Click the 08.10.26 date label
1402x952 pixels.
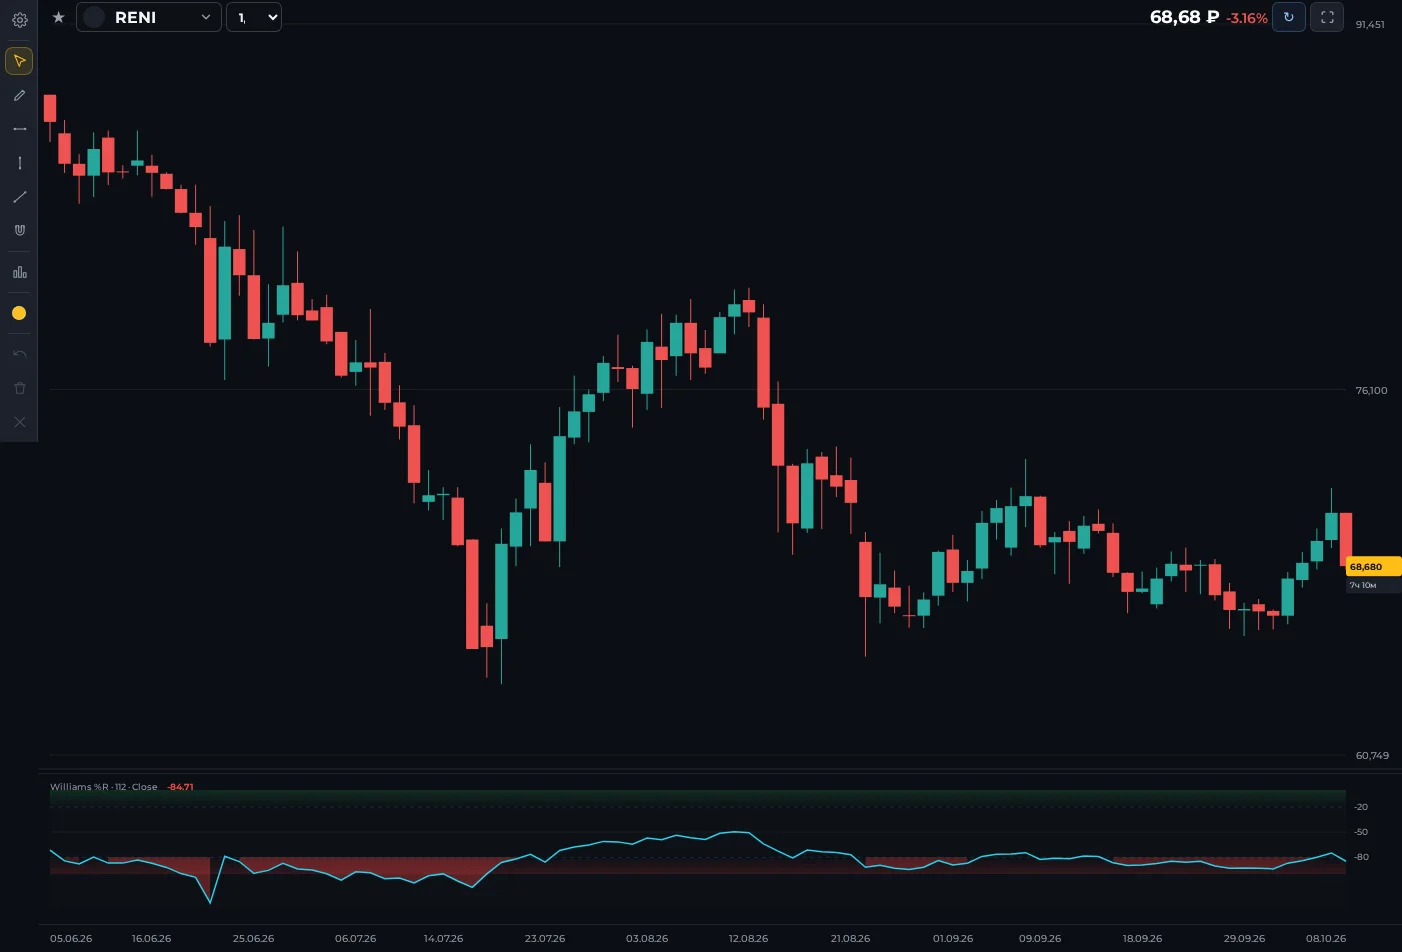coord(1326,938)
